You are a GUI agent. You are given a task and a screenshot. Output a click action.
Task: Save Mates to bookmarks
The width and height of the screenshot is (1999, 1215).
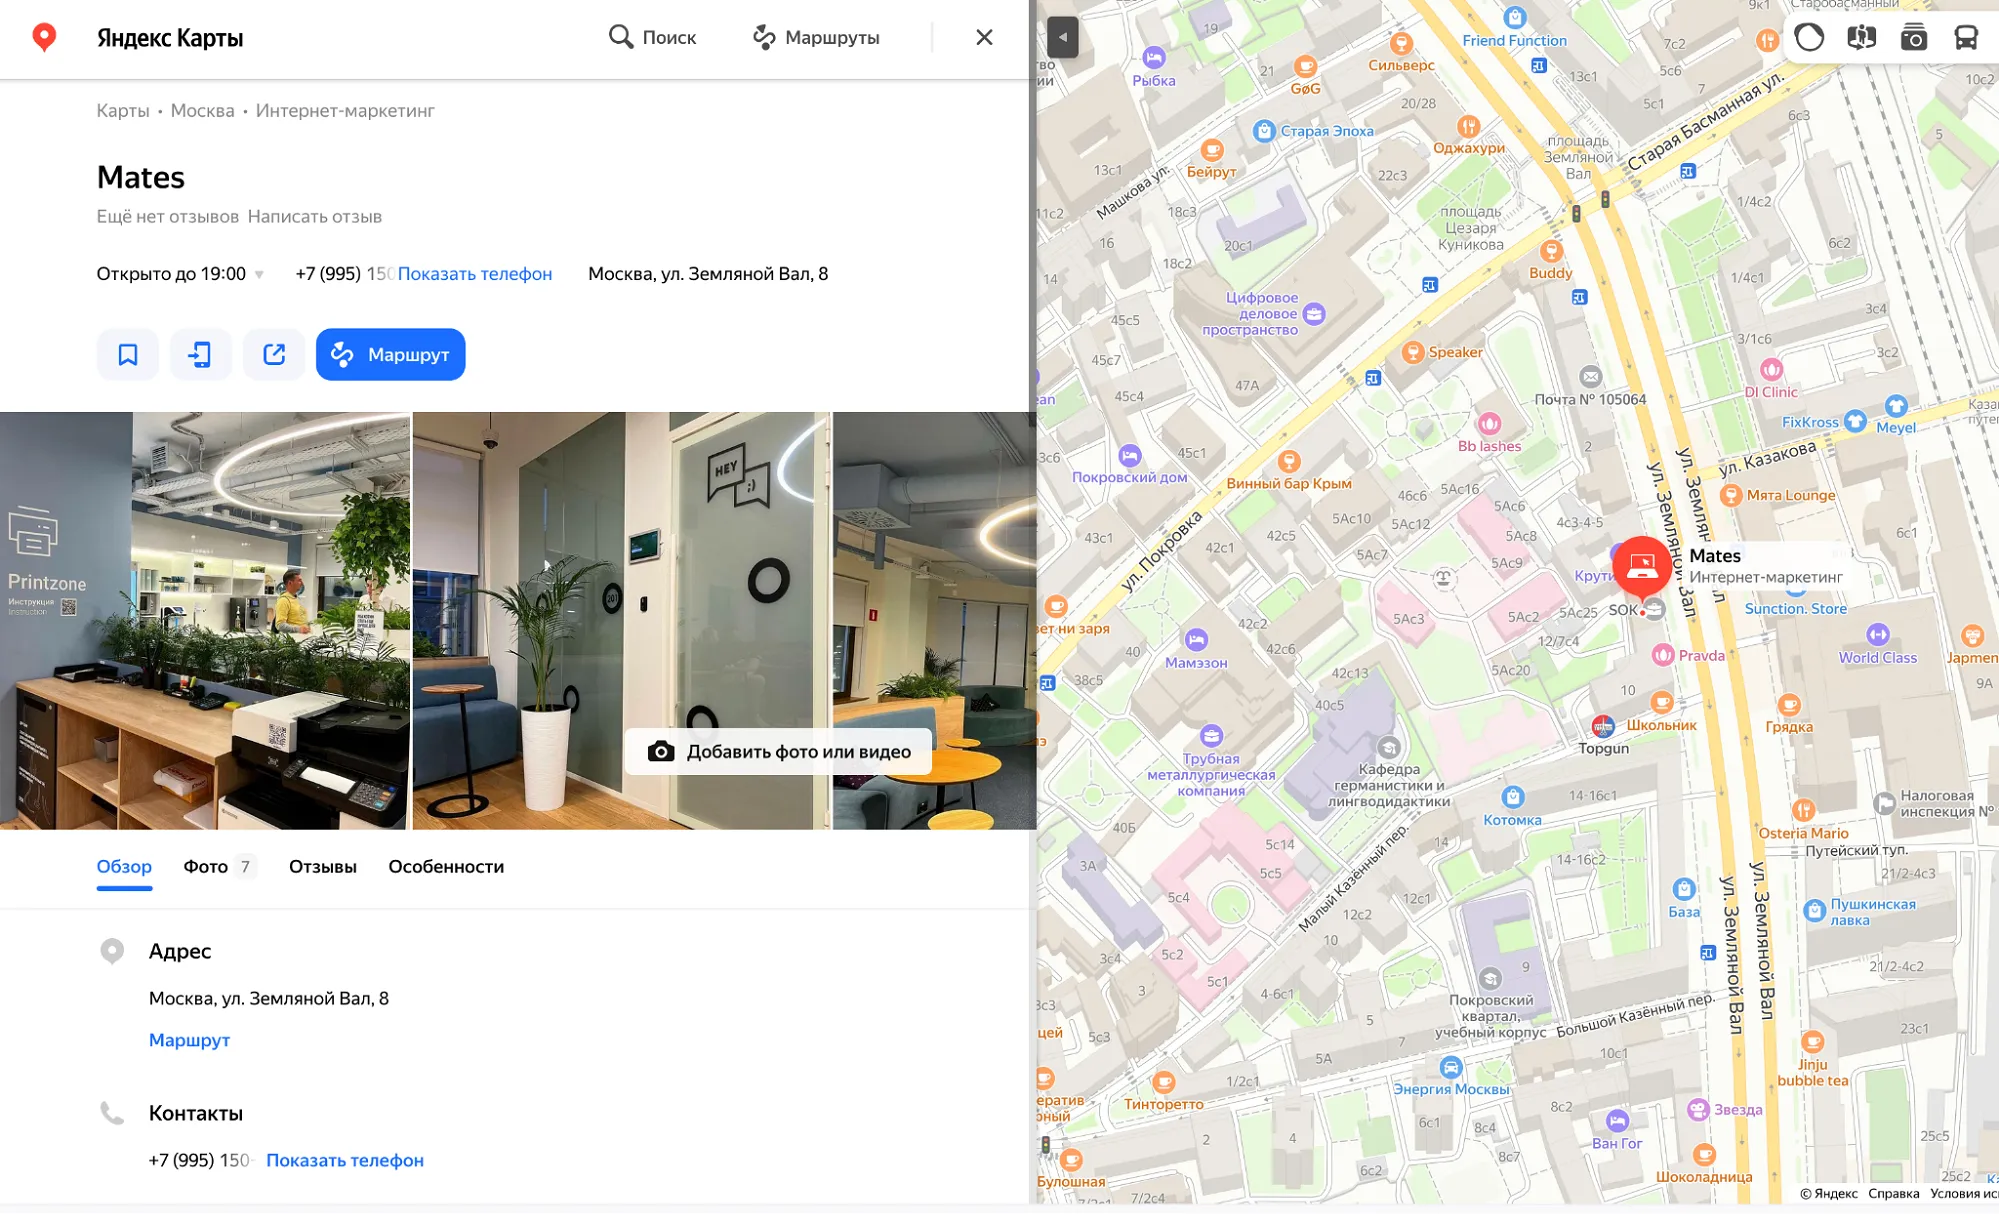(127, 354)
